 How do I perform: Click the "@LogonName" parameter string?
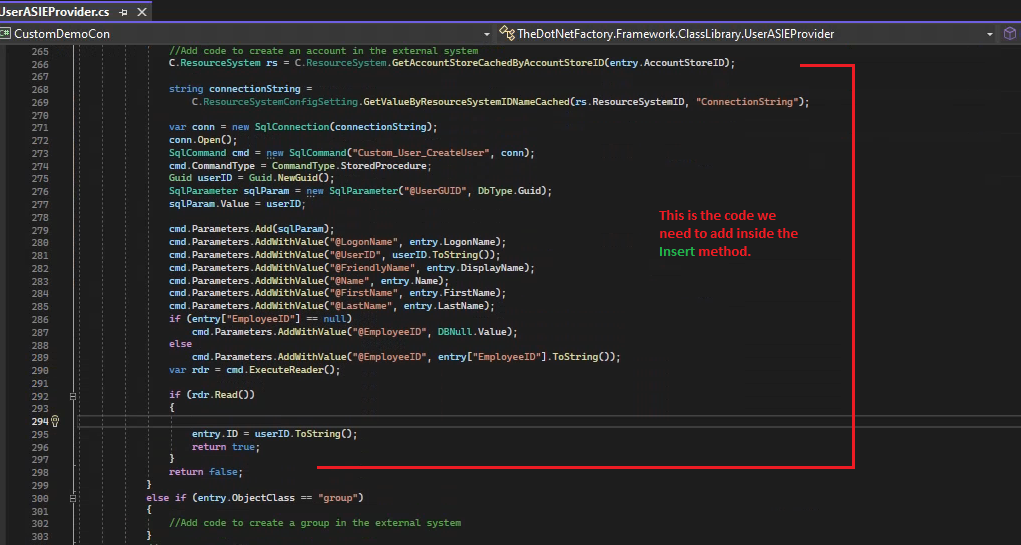click(x=363, y=242)
